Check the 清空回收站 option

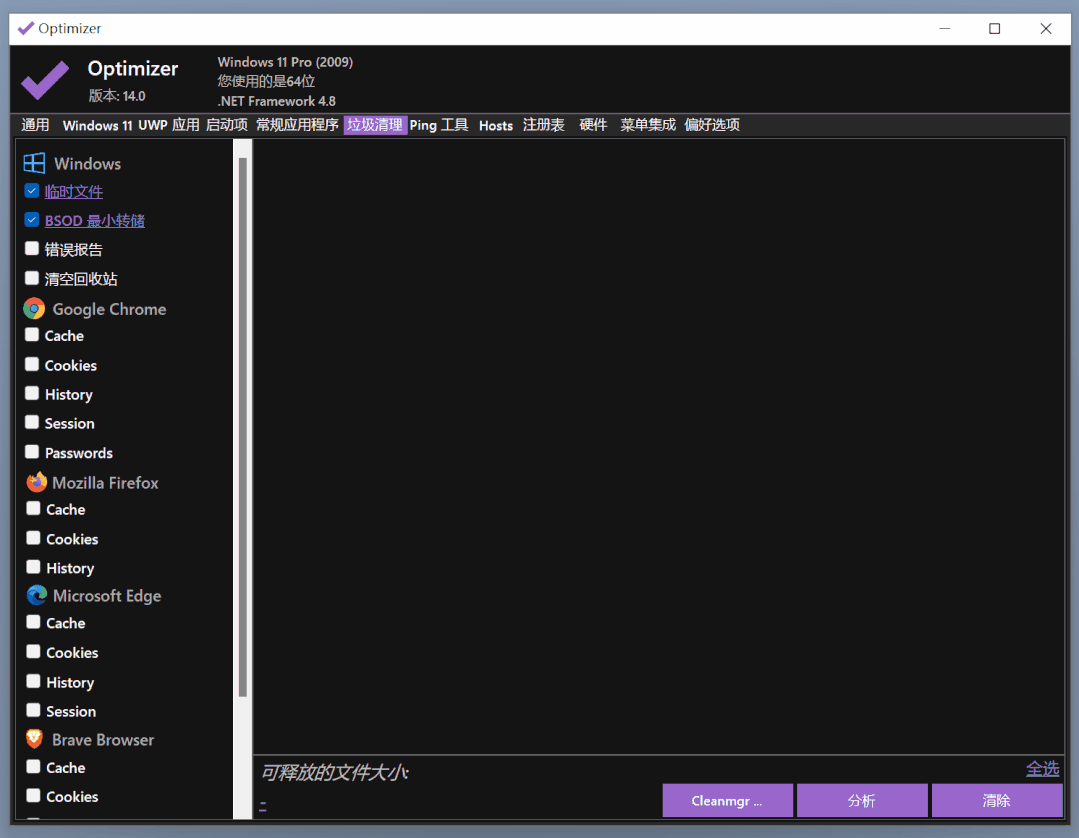(x=32, y=278)
